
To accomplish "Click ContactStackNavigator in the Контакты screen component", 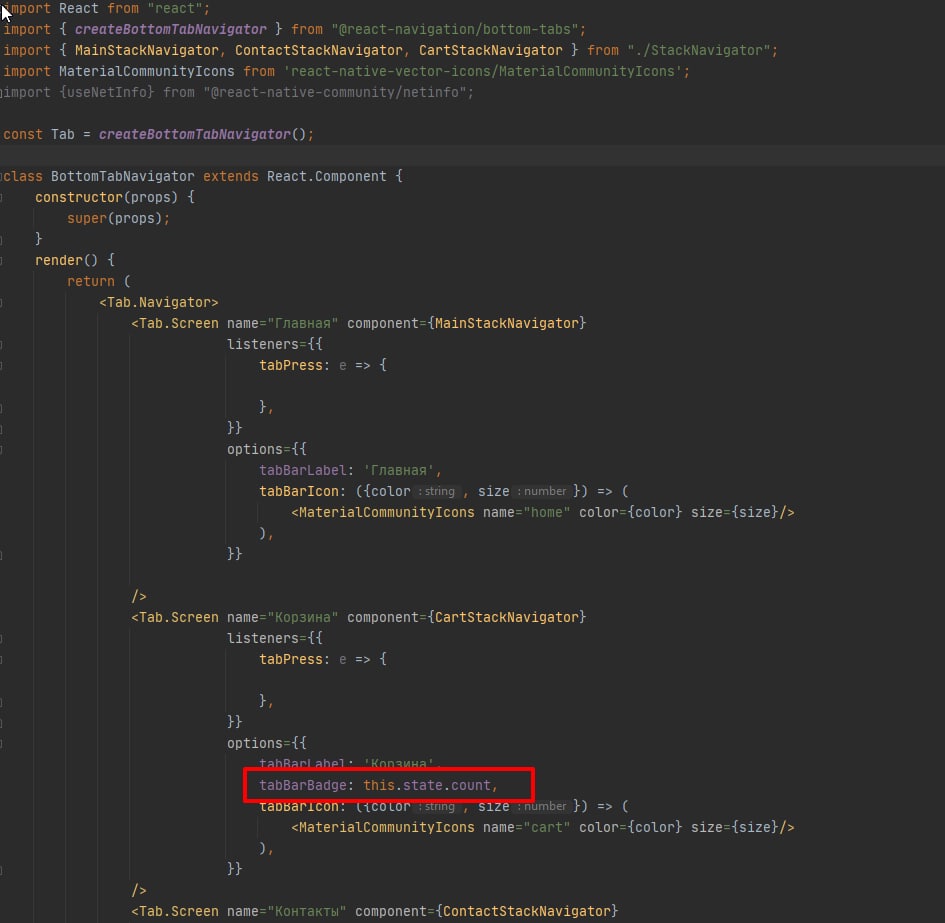I will [526, 911].
